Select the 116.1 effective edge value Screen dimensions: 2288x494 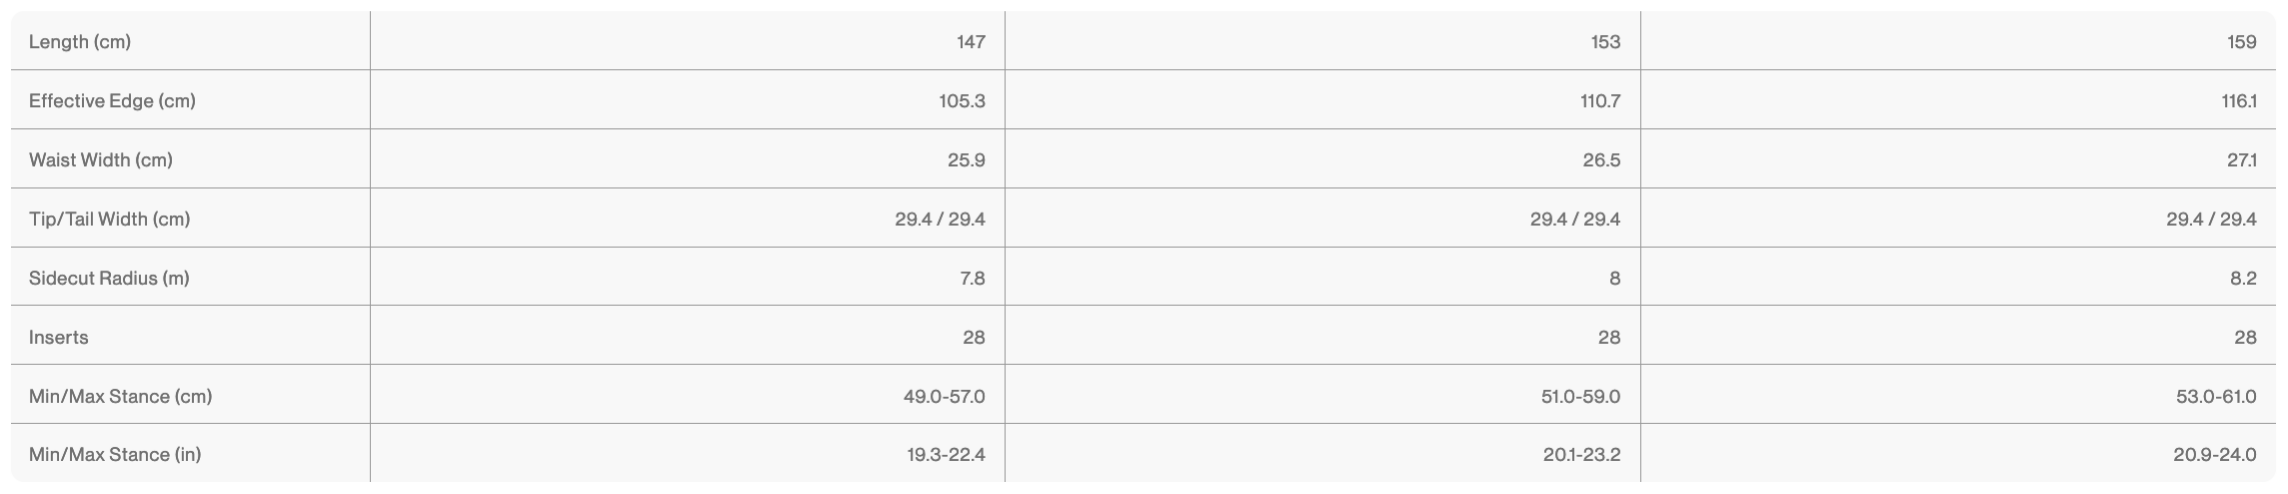point(2238,101)
